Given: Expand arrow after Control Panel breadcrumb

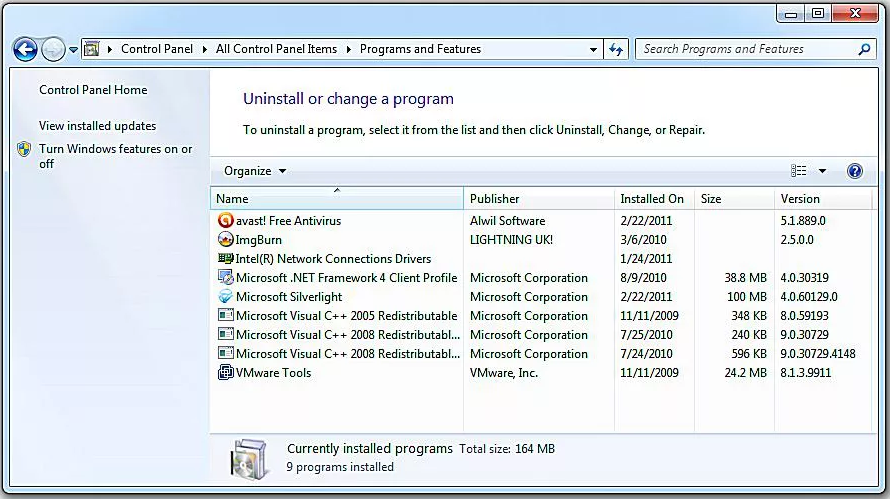Looking at the screenshot, I should click(x=204, y=49).
